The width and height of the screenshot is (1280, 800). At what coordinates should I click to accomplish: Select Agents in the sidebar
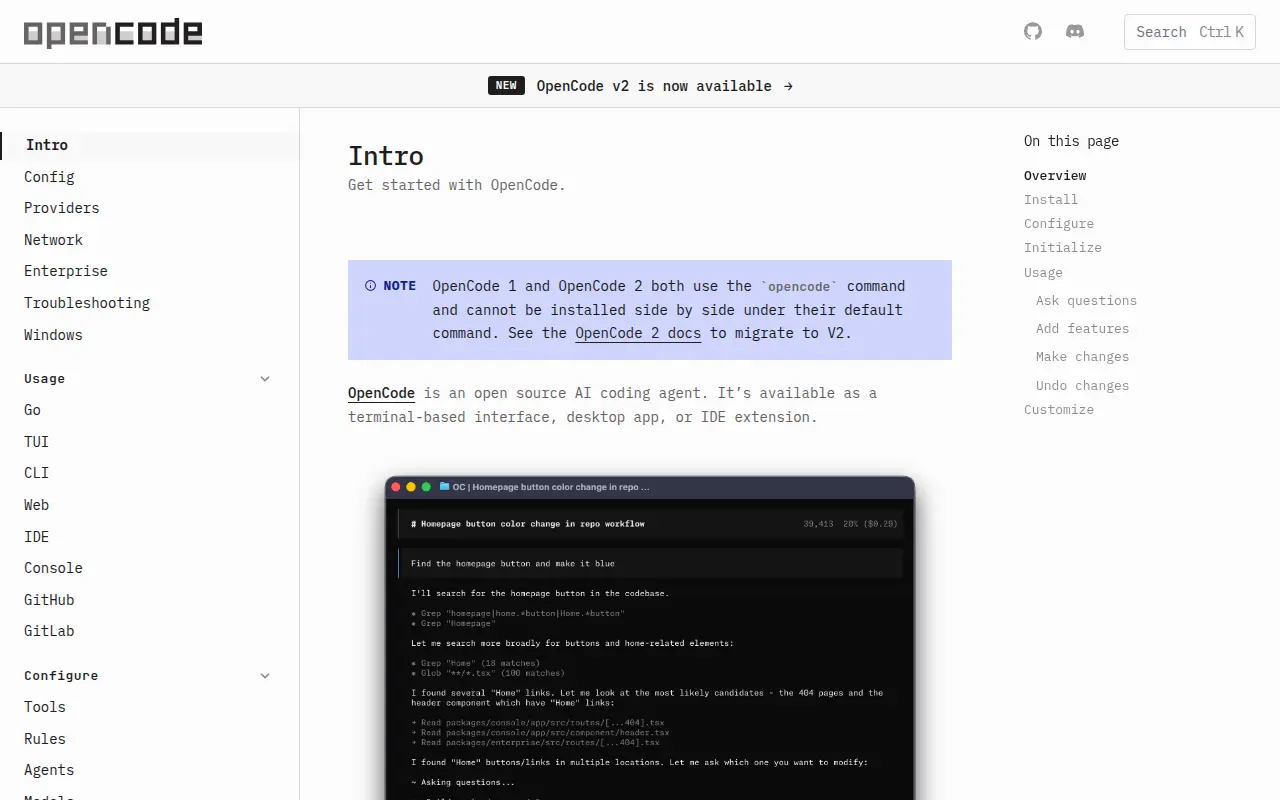click(49, 770)
